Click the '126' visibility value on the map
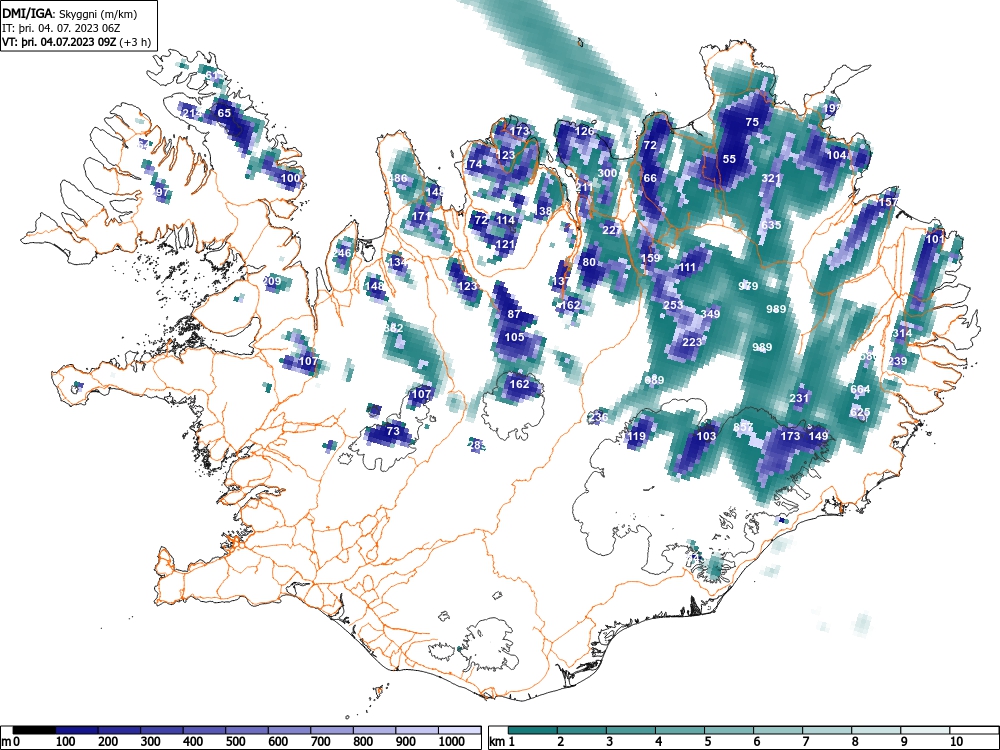 click(x=585, y=131)
